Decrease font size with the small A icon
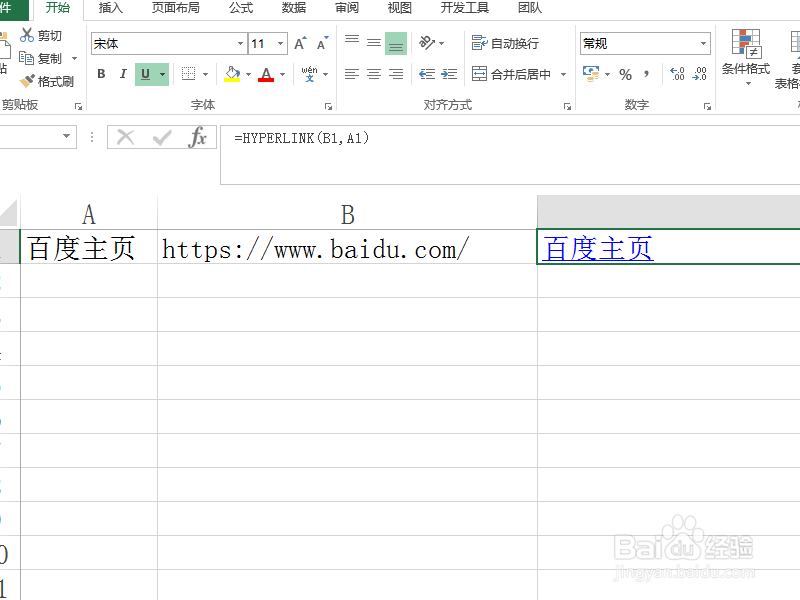Image resolution: width=800 pixels, height=600 pixels. (x=322, y=44)
